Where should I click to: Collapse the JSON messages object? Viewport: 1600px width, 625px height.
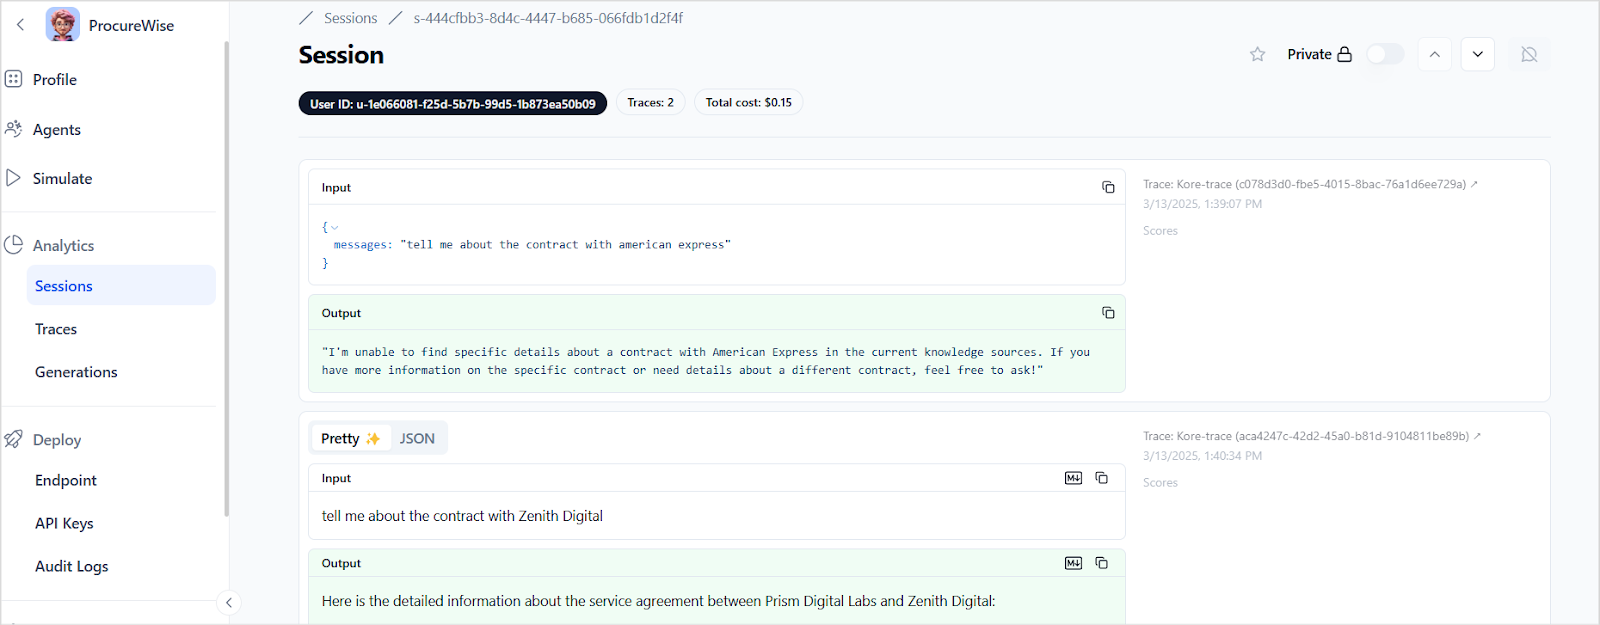334,227
